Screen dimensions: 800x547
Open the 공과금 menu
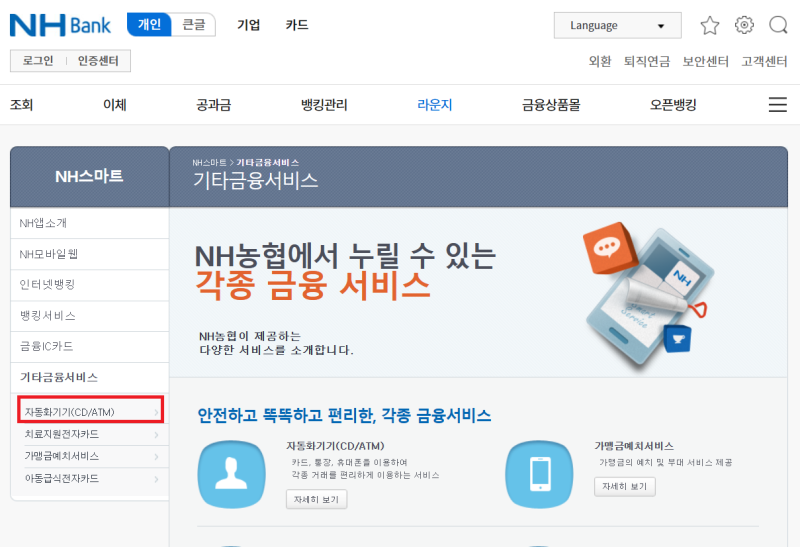pyautogui.click(x=214, y=105)
